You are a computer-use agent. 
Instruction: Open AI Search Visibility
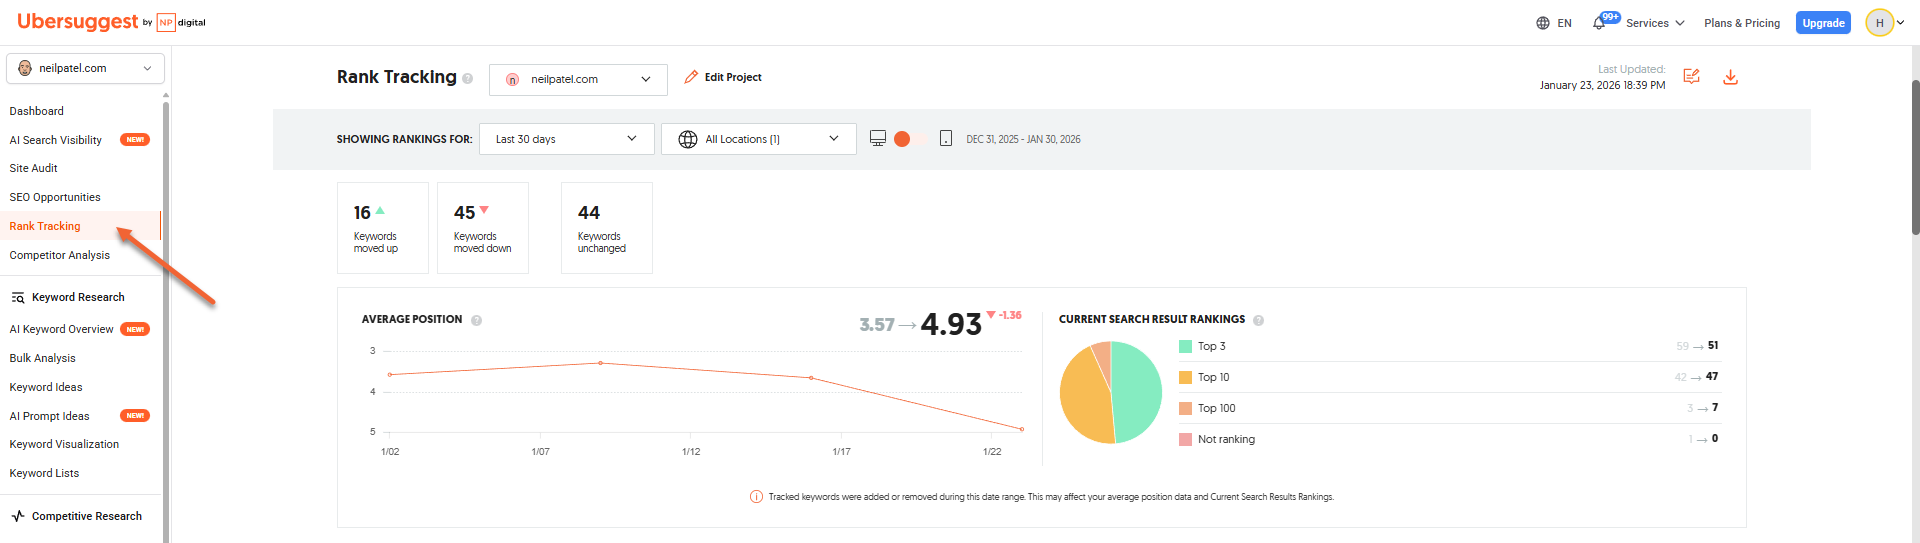(x=56, y=140)
